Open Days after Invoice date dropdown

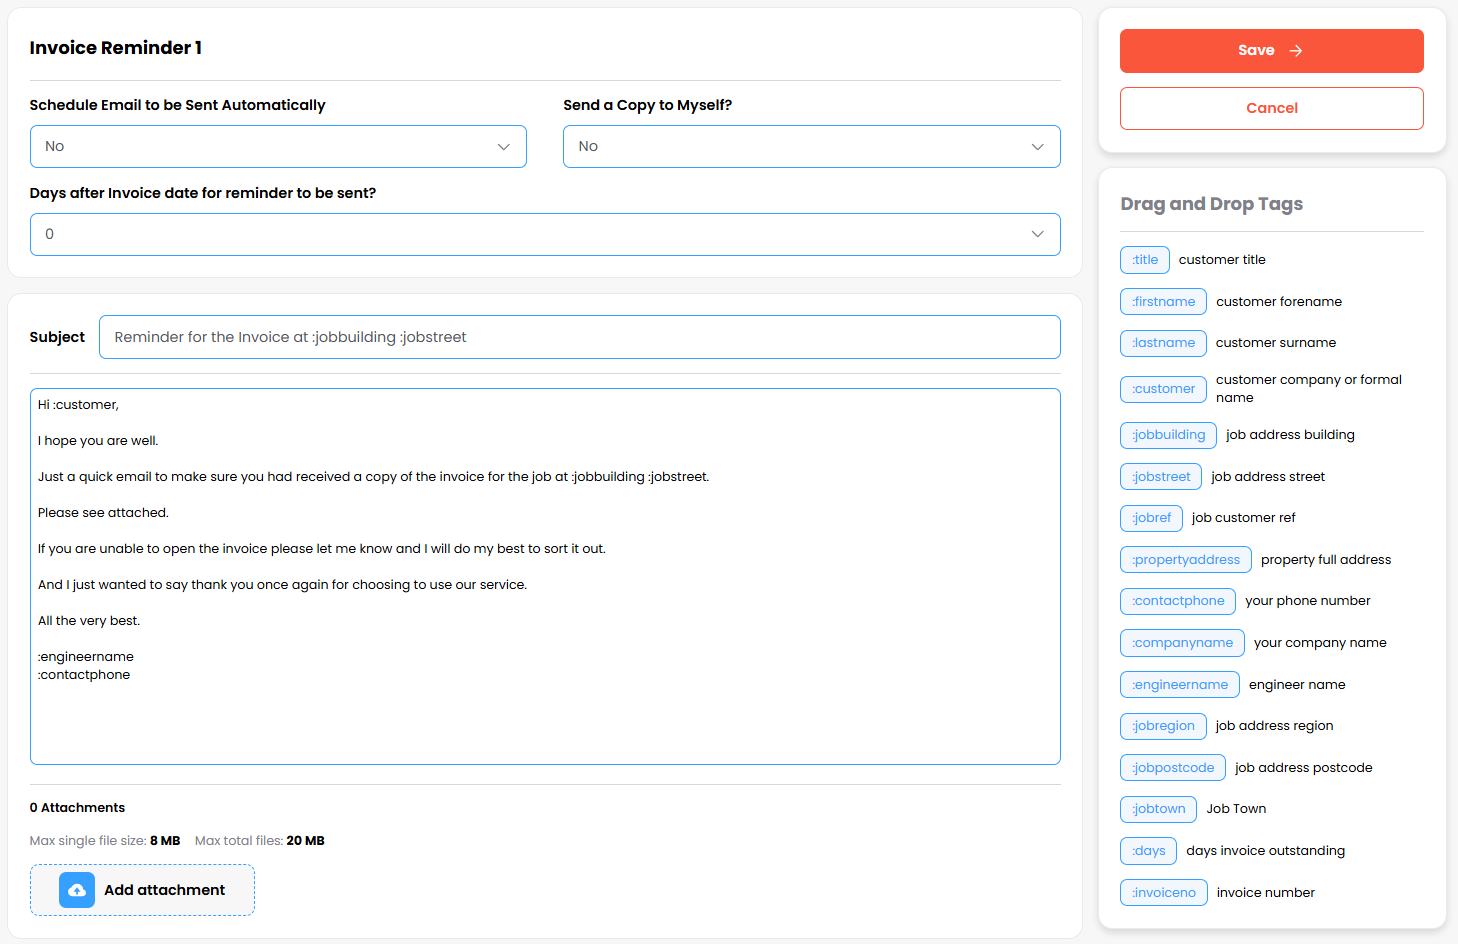point(544,235)
